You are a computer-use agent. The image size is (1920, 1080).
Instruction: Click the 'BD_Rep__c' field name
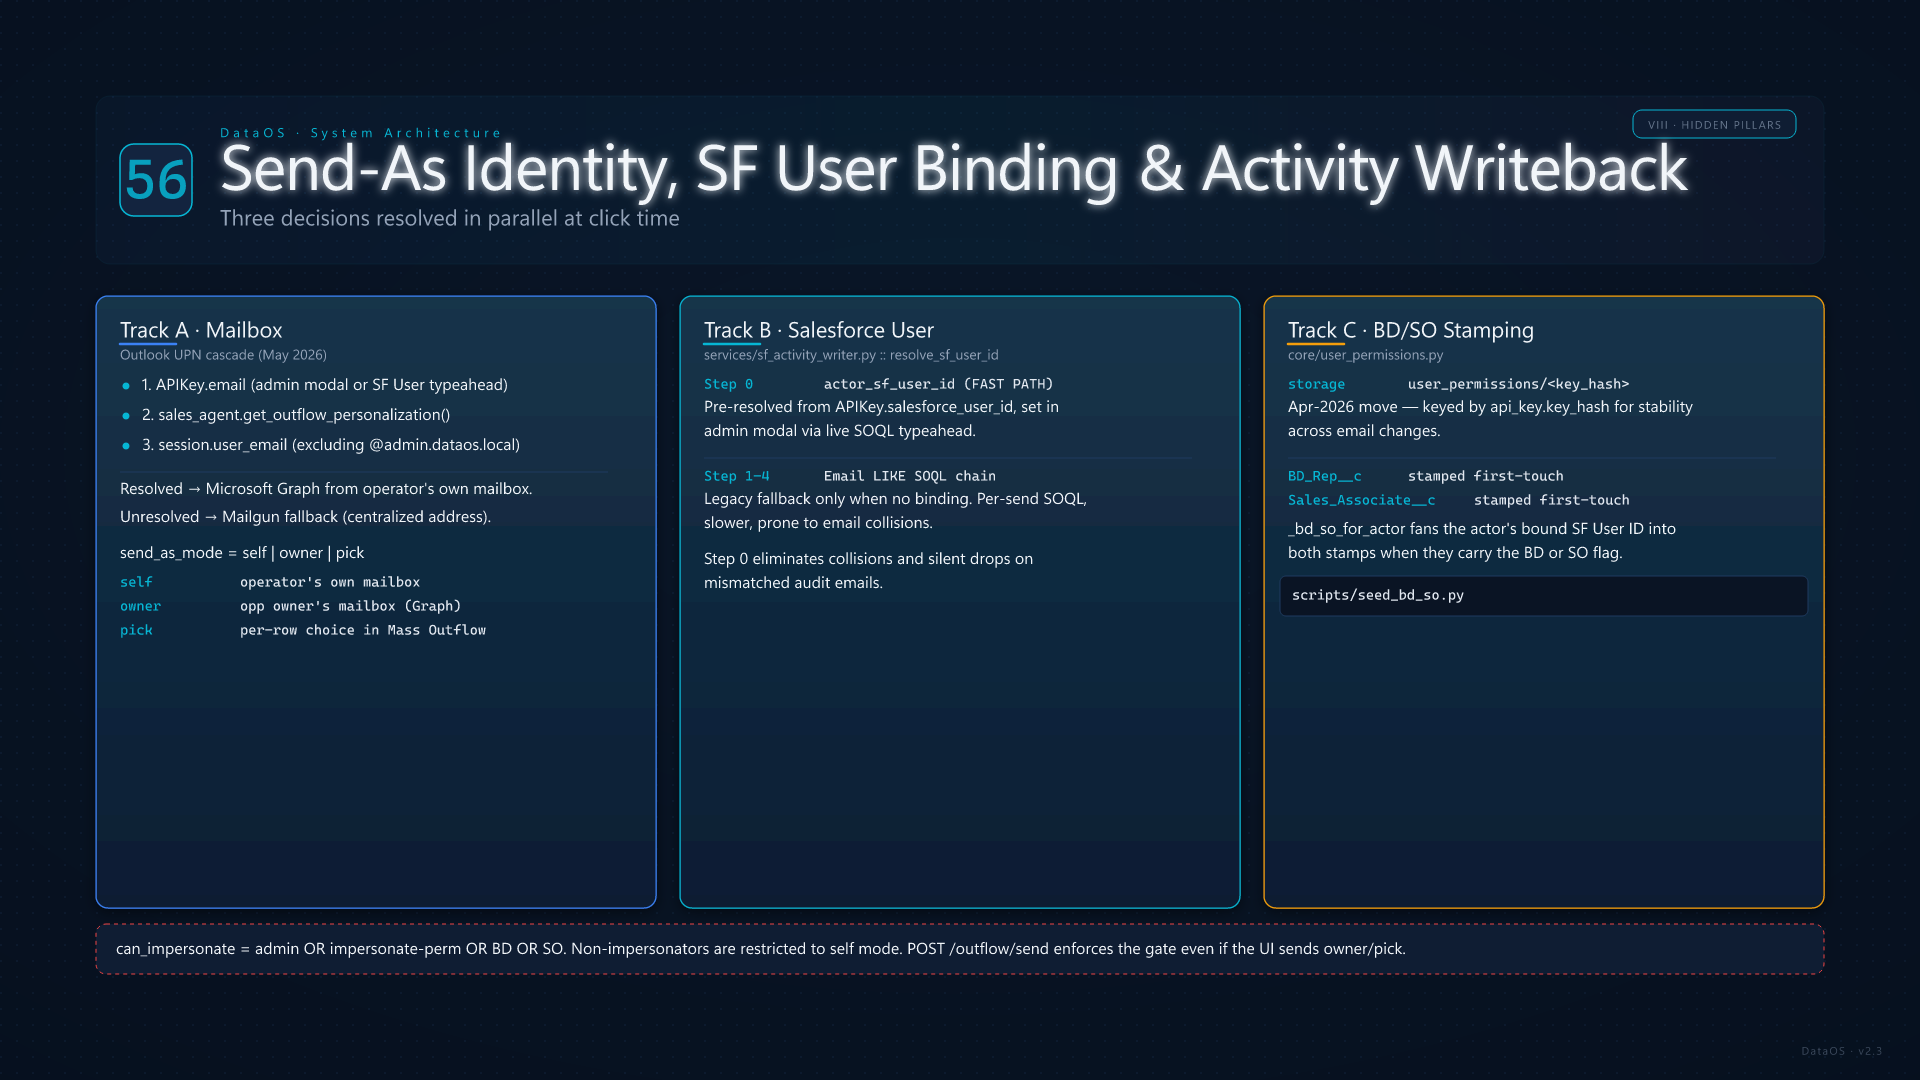(x=1325, y=476)
